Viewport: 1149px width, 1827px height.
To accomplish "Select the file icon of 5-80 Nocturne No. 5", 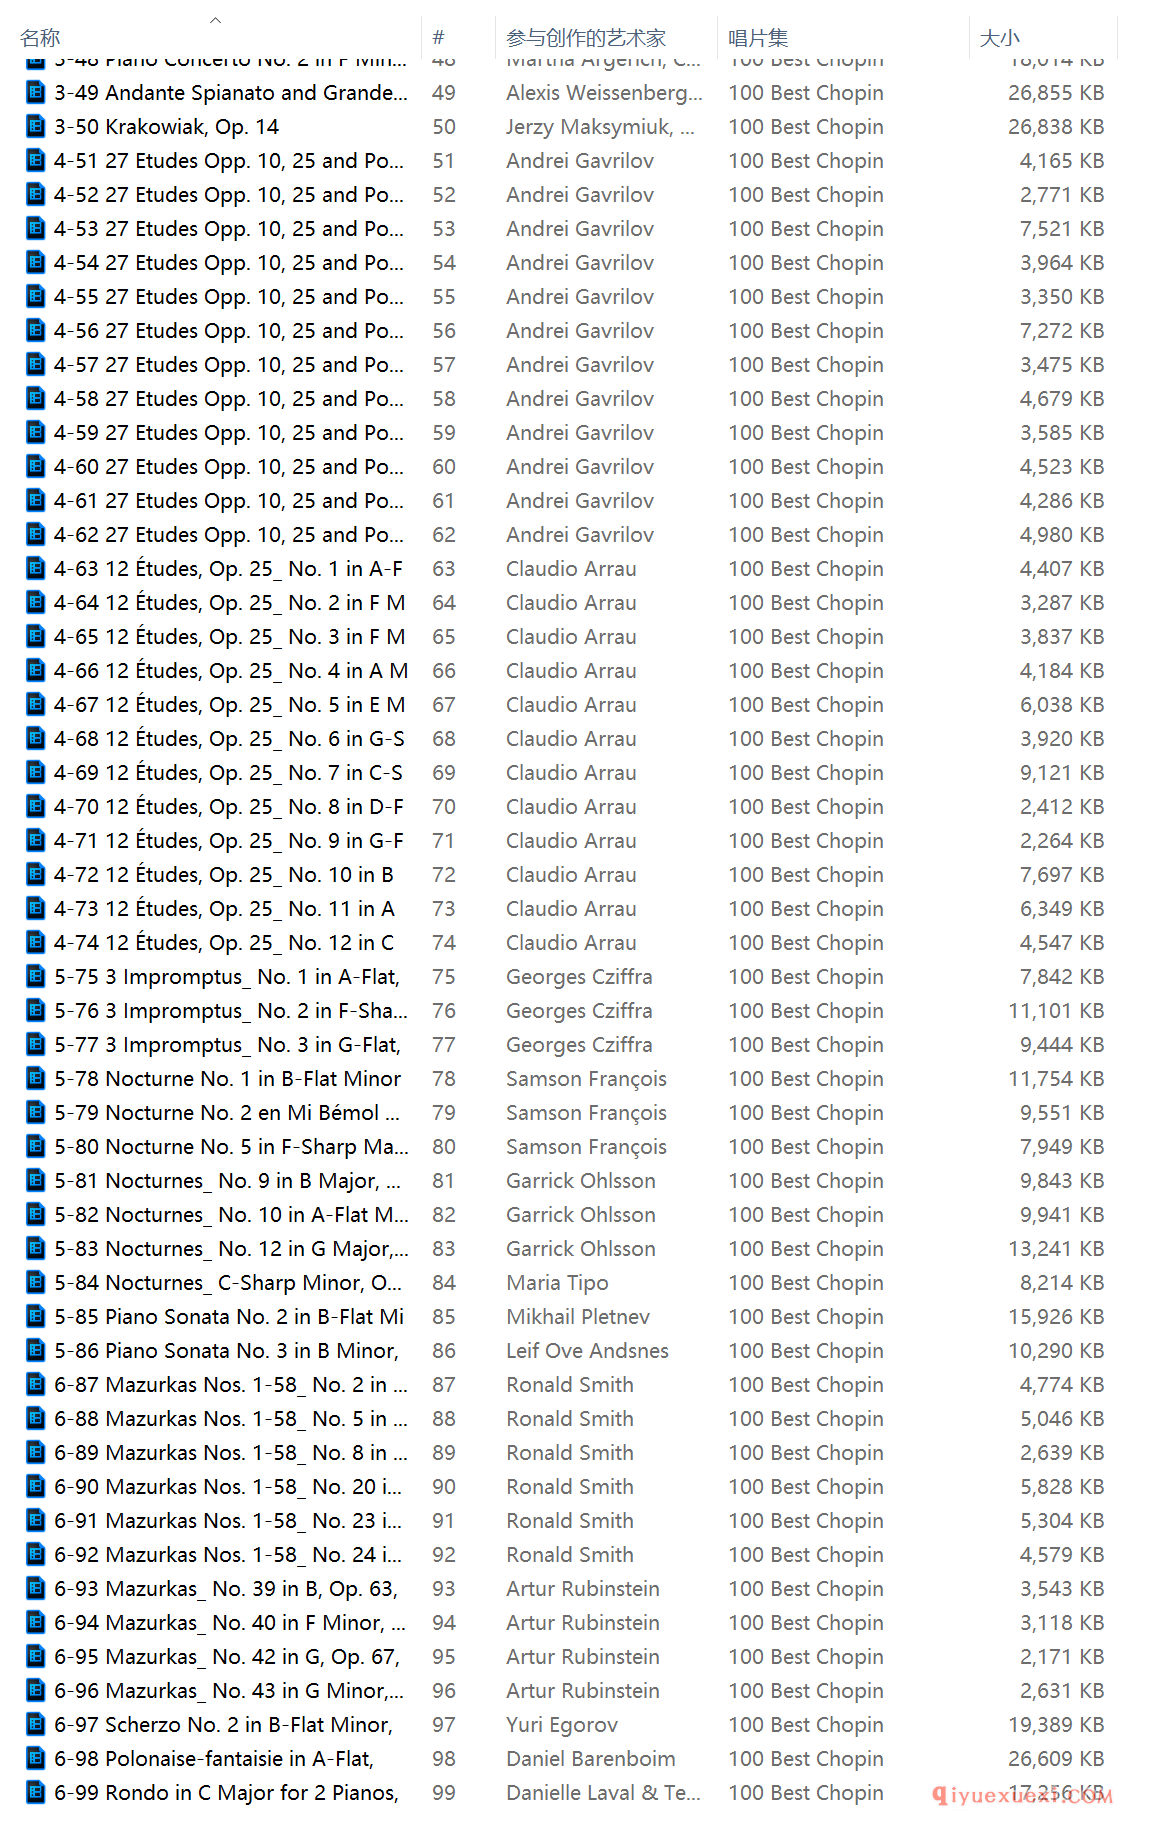I will (36, 1147).
